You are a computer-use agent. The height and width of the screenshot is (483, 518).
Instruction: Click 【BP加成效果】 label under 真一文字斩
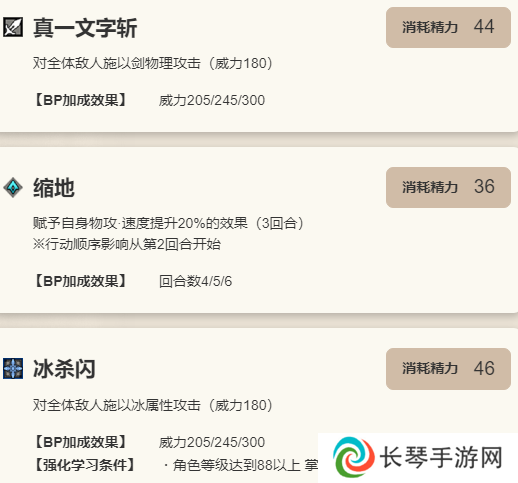tap(80, 100)
